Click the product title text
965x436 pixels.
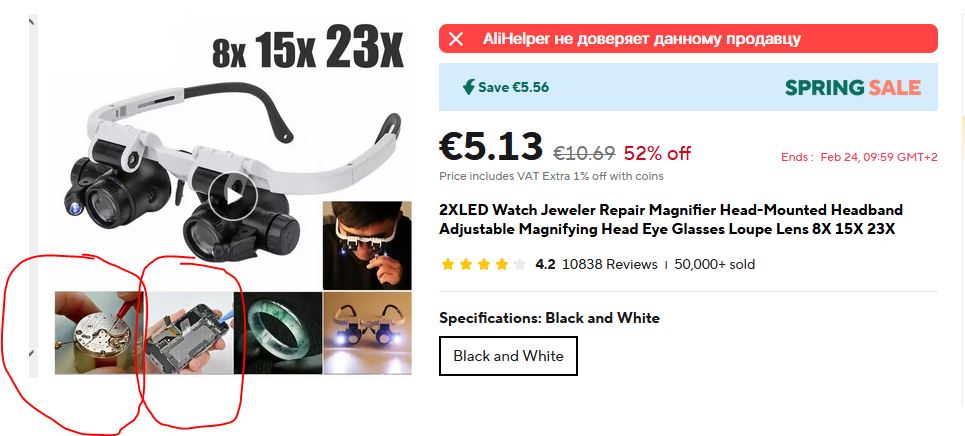(x=671, y=219)
